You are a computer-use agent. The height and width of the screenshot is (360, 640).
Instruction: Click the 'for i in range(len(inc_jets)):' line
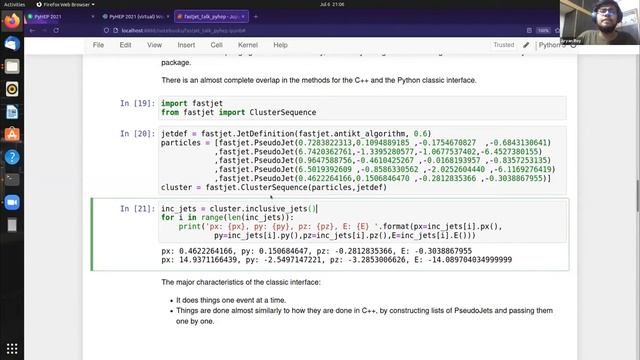(x=227, y=218)
